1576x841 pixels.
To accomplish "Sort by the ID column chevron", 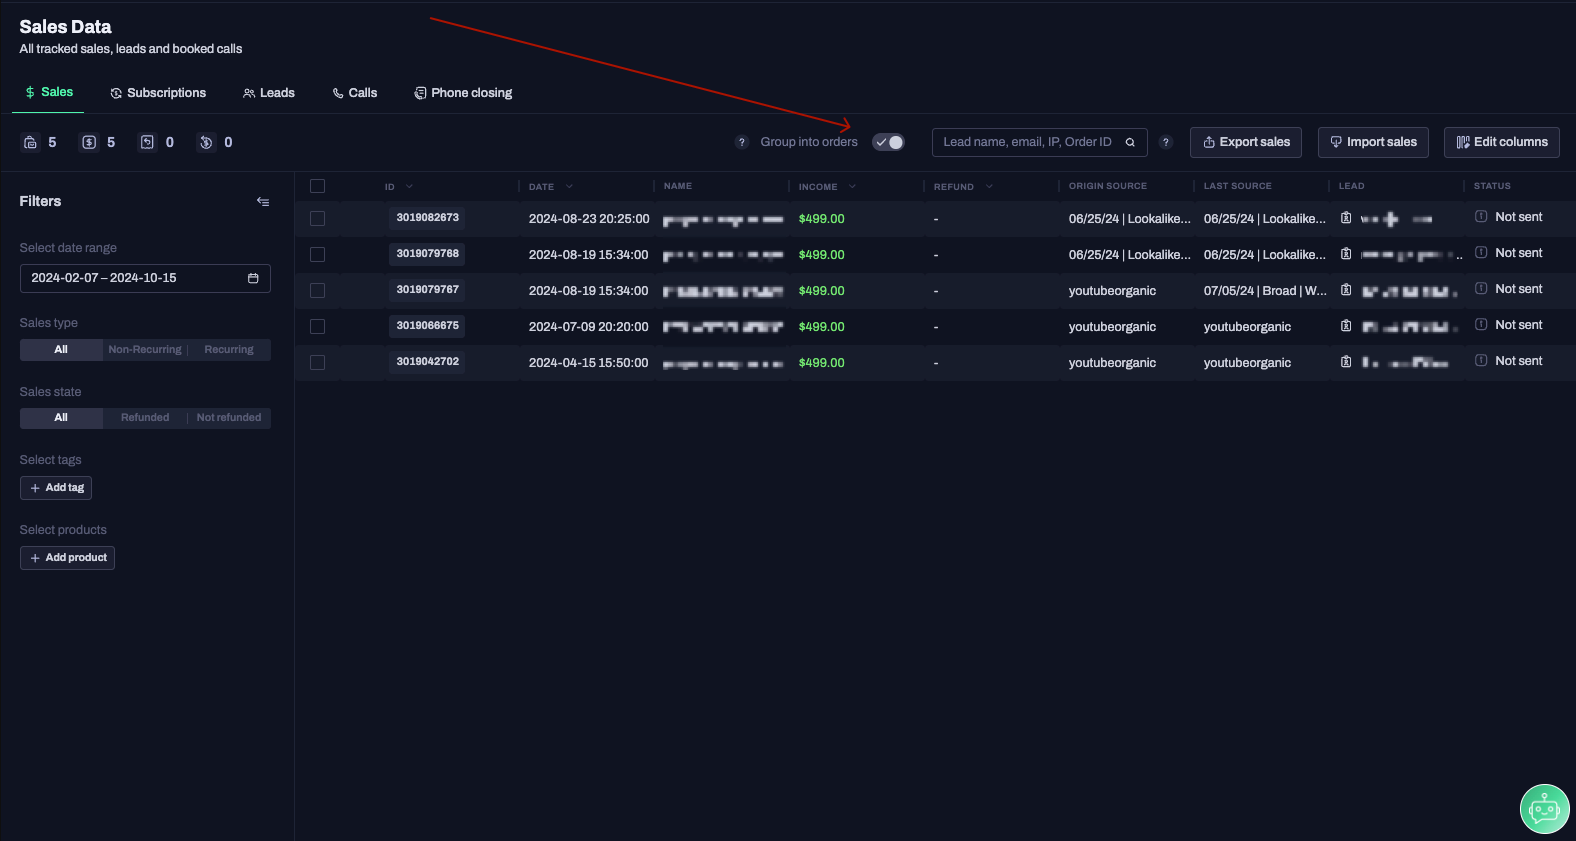I will pyautogui.click(x=409, y=187).
